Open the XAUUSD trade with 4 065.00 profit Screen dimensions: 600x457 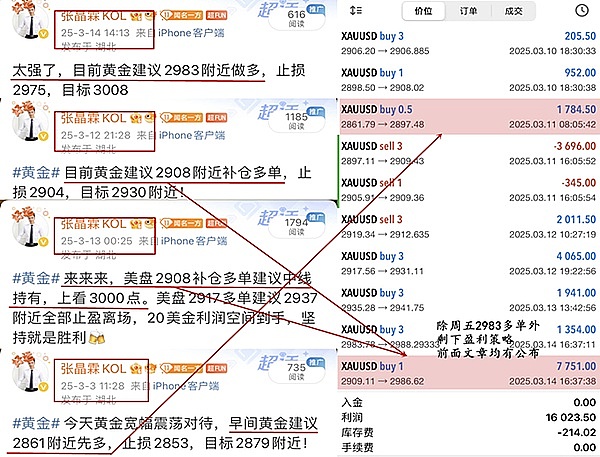click(465, 261)
